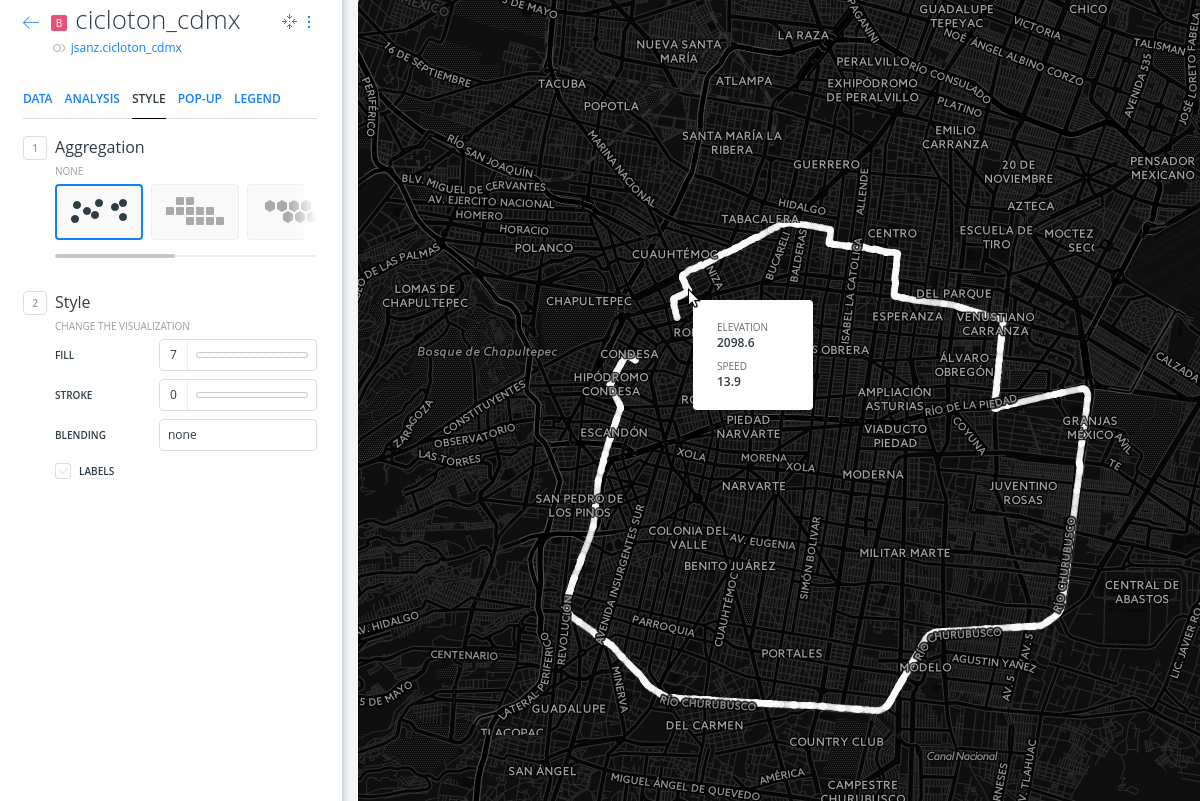Click the SAN ÁNGEL map label
This screenshot has width=1200, height=801.
(x=542, y=771)
